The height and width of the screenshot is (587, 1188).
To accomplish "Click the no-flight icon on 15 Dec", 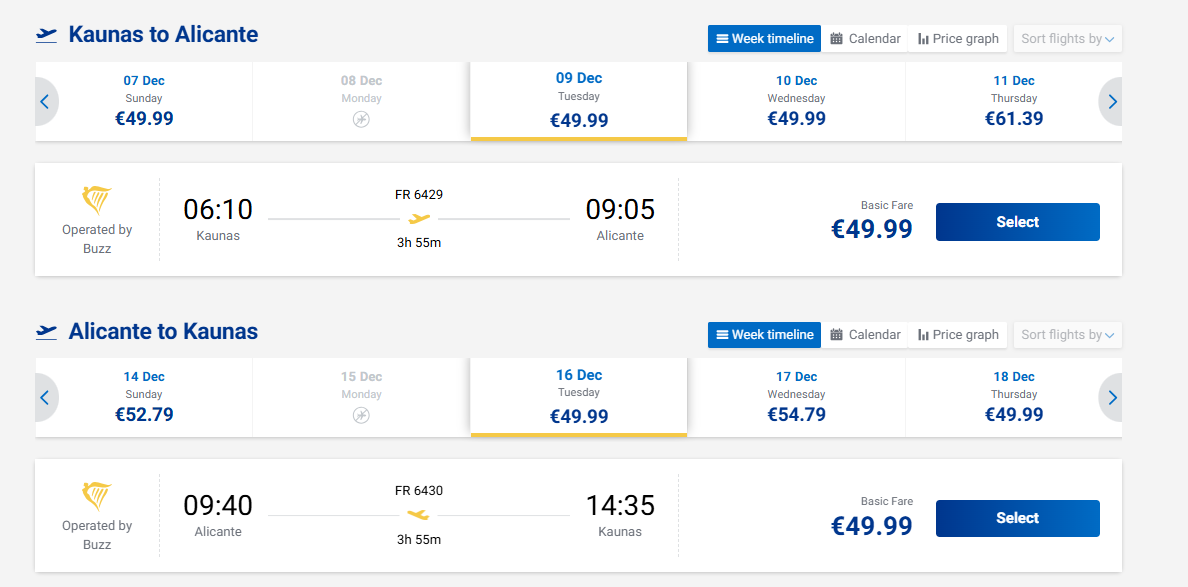I will click(361, 415).
